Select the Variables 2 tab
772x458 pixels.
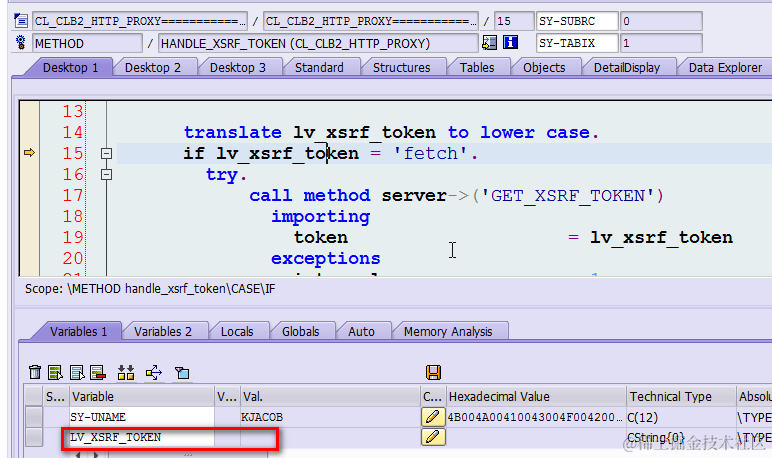pyautogui.click(x=162, y=331)
